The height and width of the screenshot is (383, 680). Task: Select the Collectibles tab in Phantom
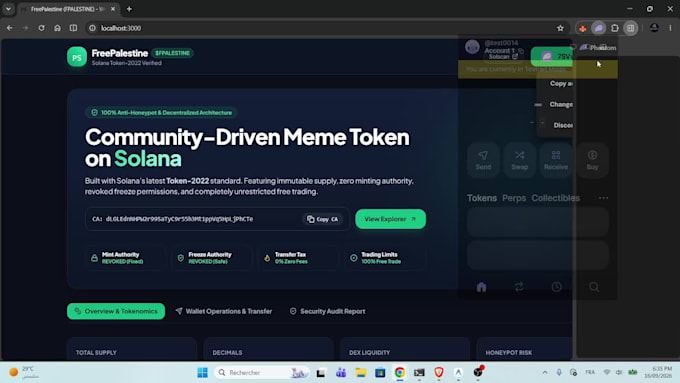(556, 198)
